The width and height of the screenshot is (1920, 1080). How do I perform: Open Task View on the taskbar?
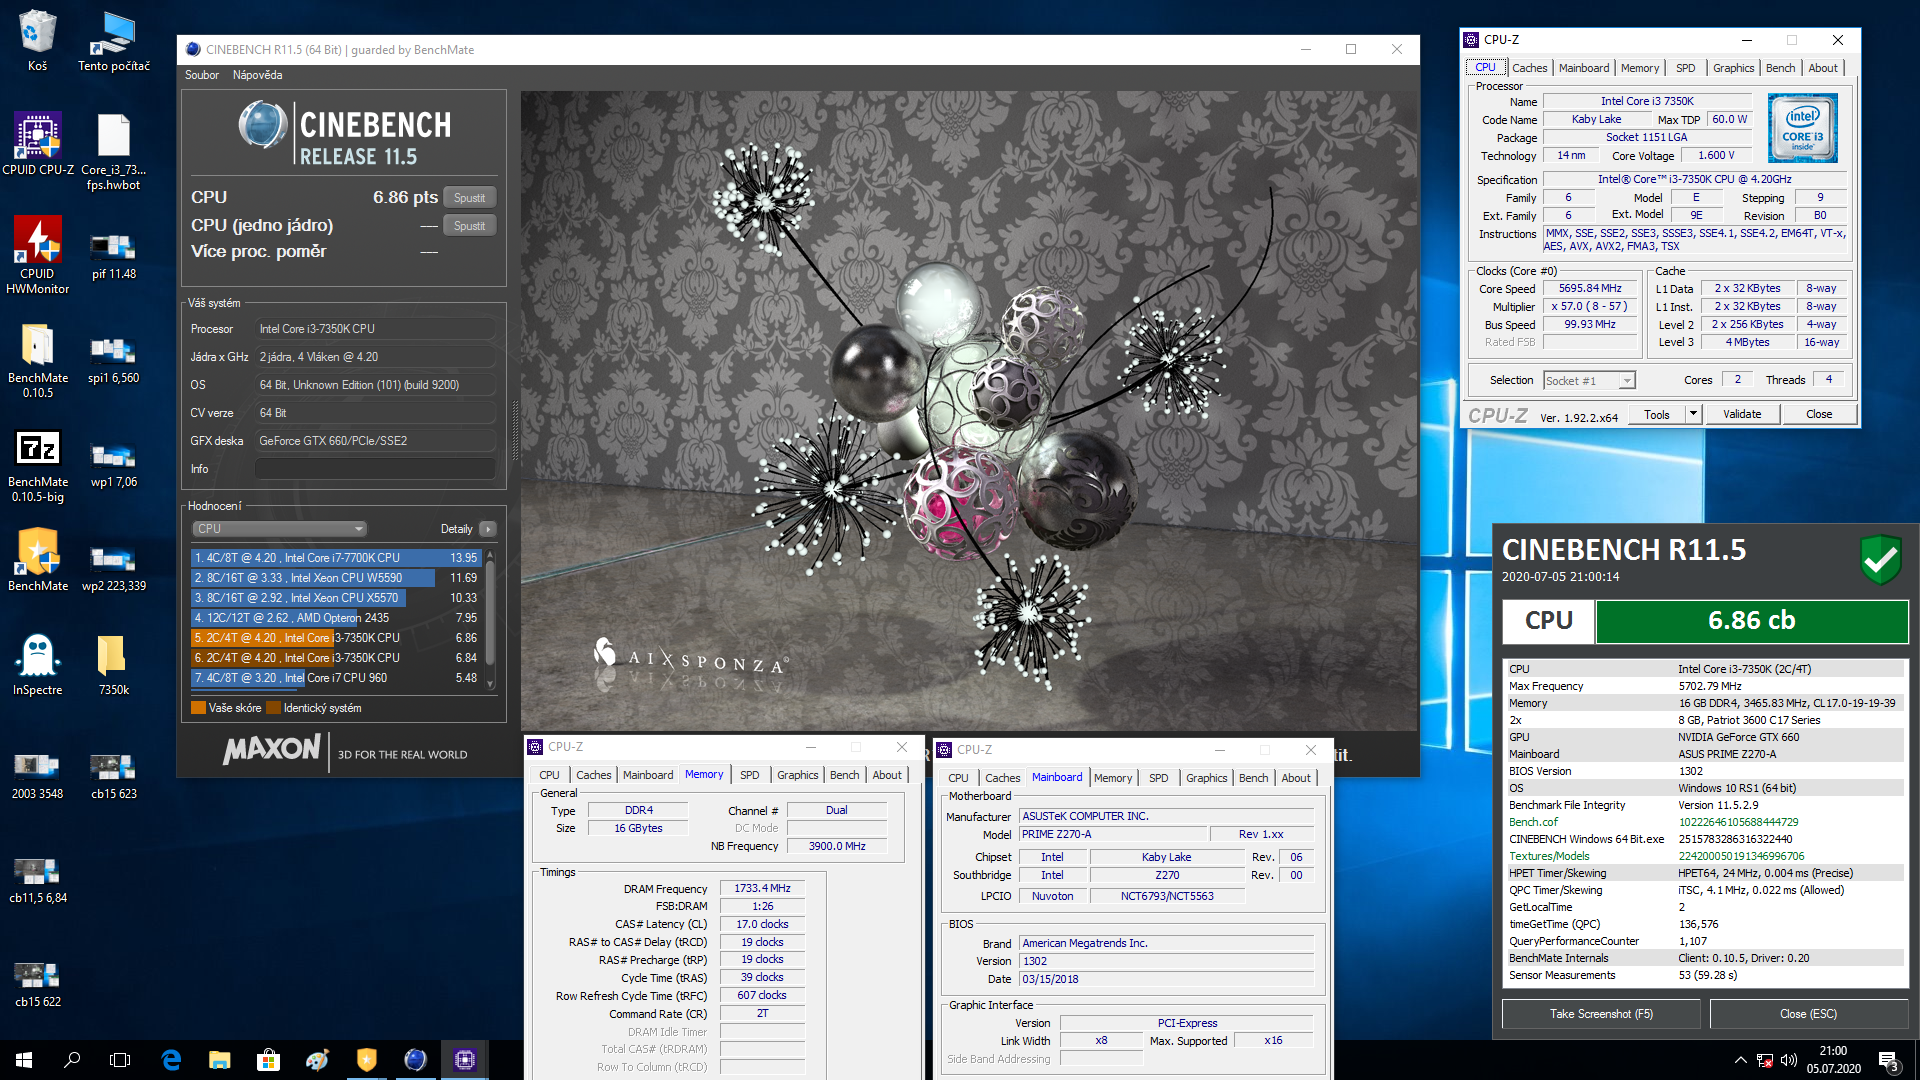(x=120, y=1060)
